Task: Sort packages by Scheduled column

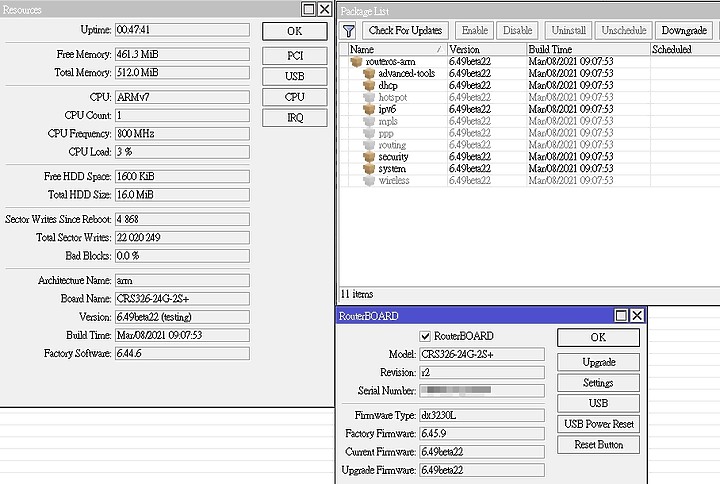Action: tap(685, 49)
